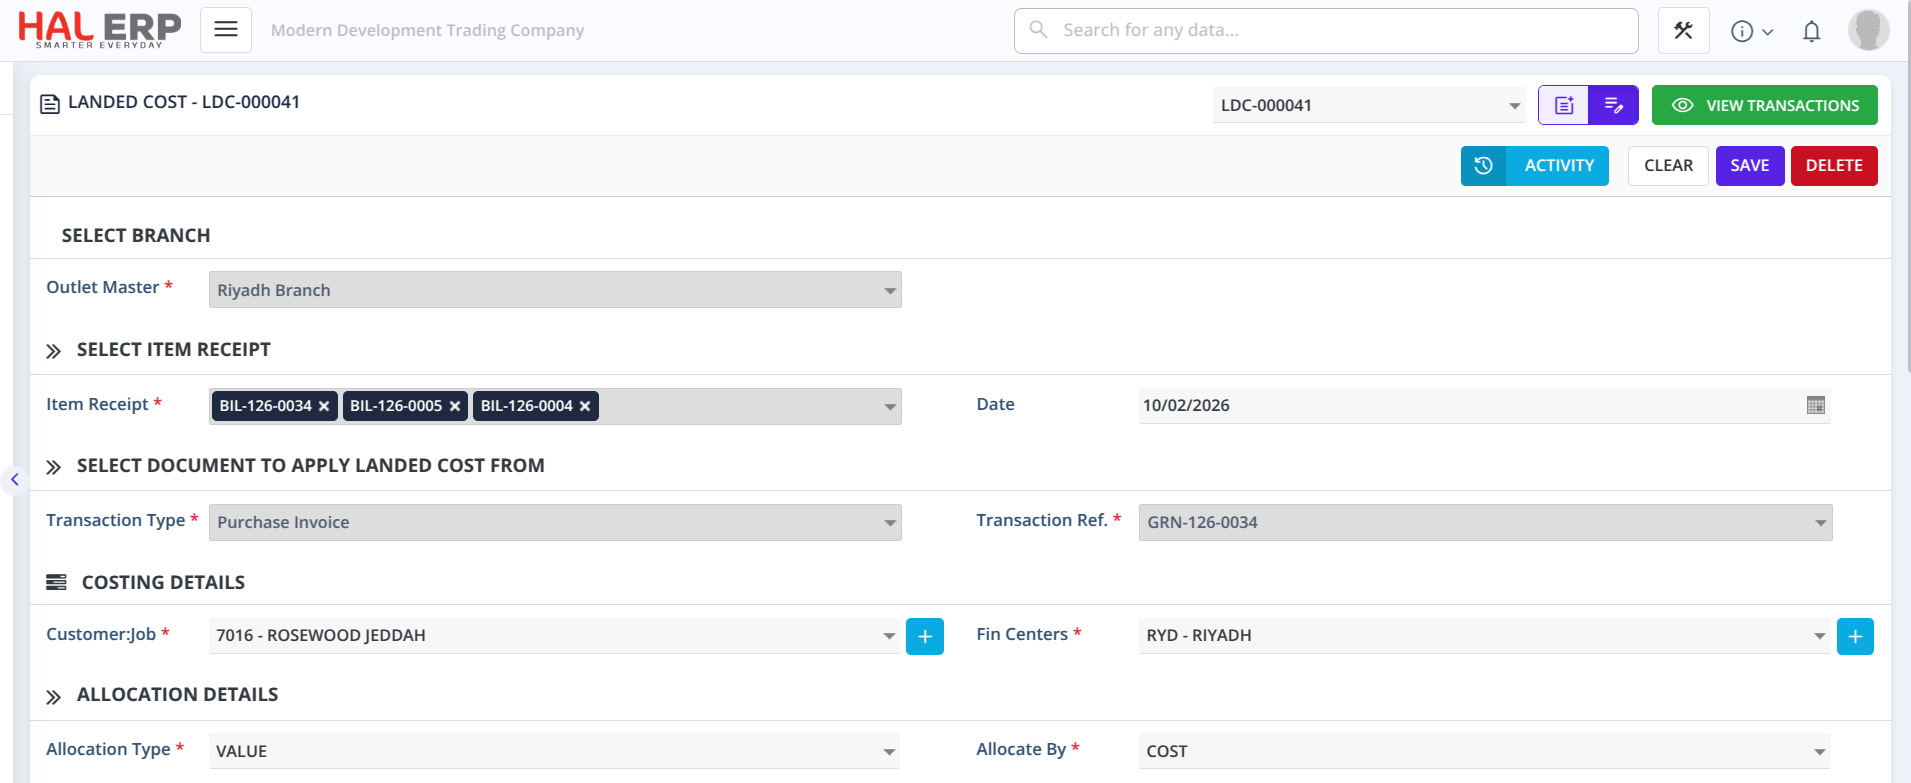Click the user profile avatar
This screenshot has height=783, width=1911.
coord(1867,30)
